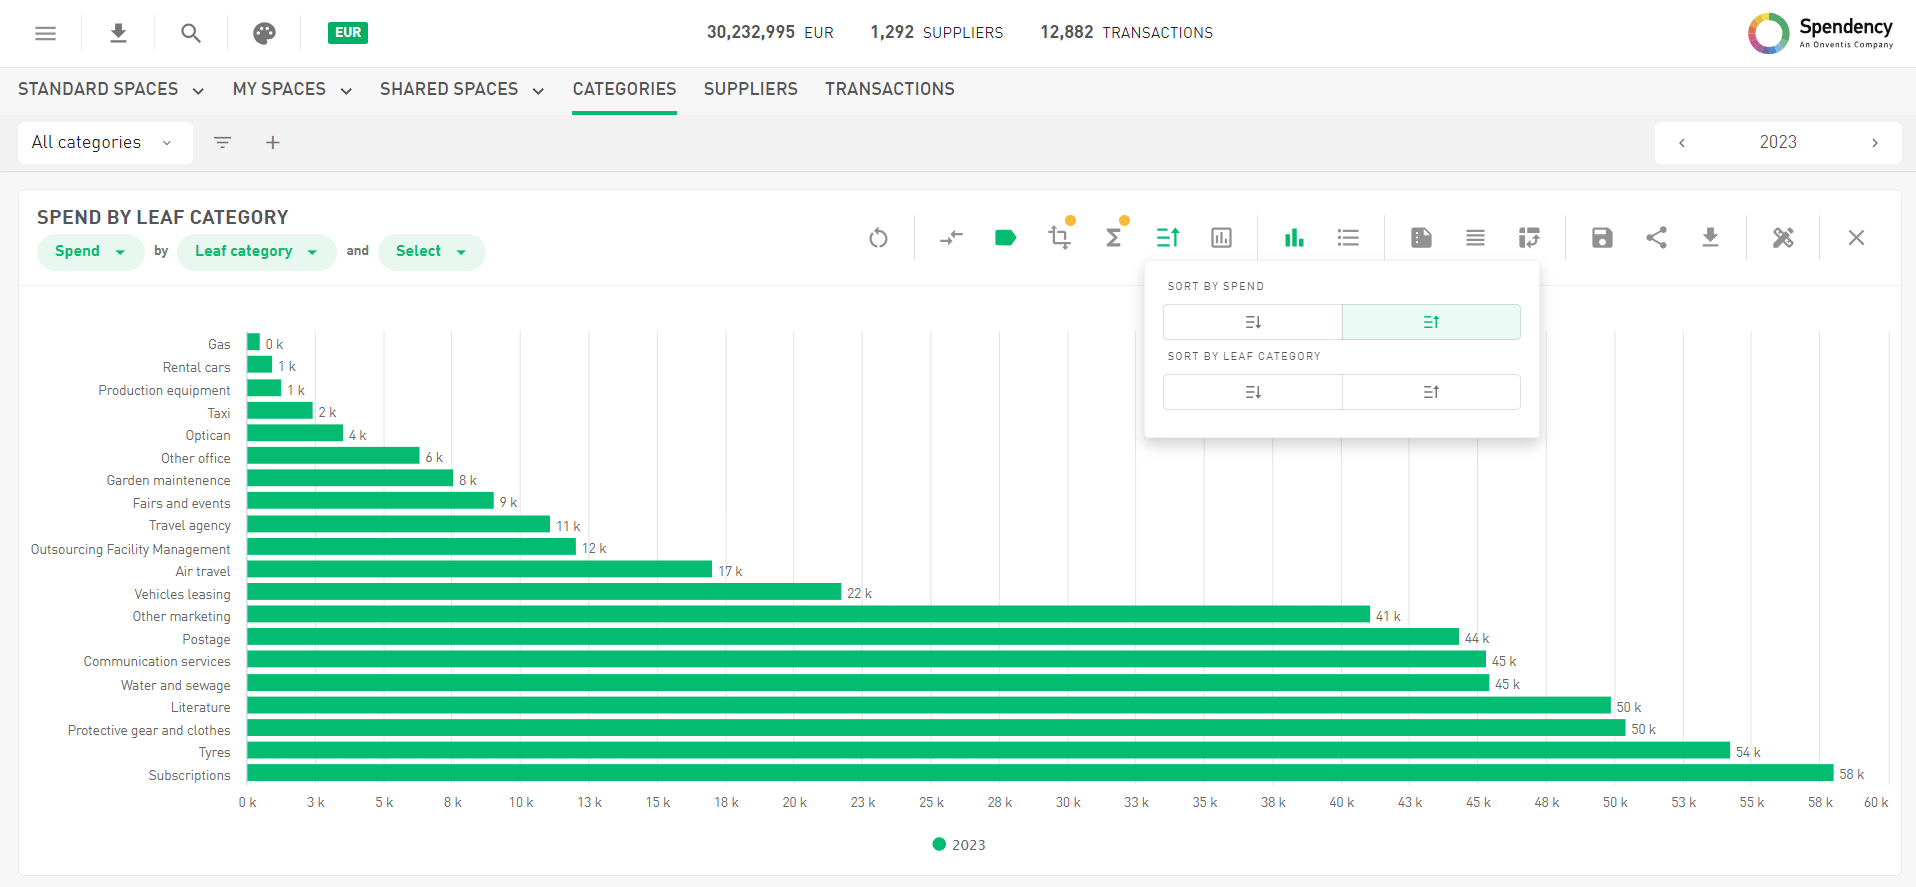This screenshot has width=1916, height=887.
Task: Open the Leaf category dimension dropdown
Action: [x=256, y=251]
